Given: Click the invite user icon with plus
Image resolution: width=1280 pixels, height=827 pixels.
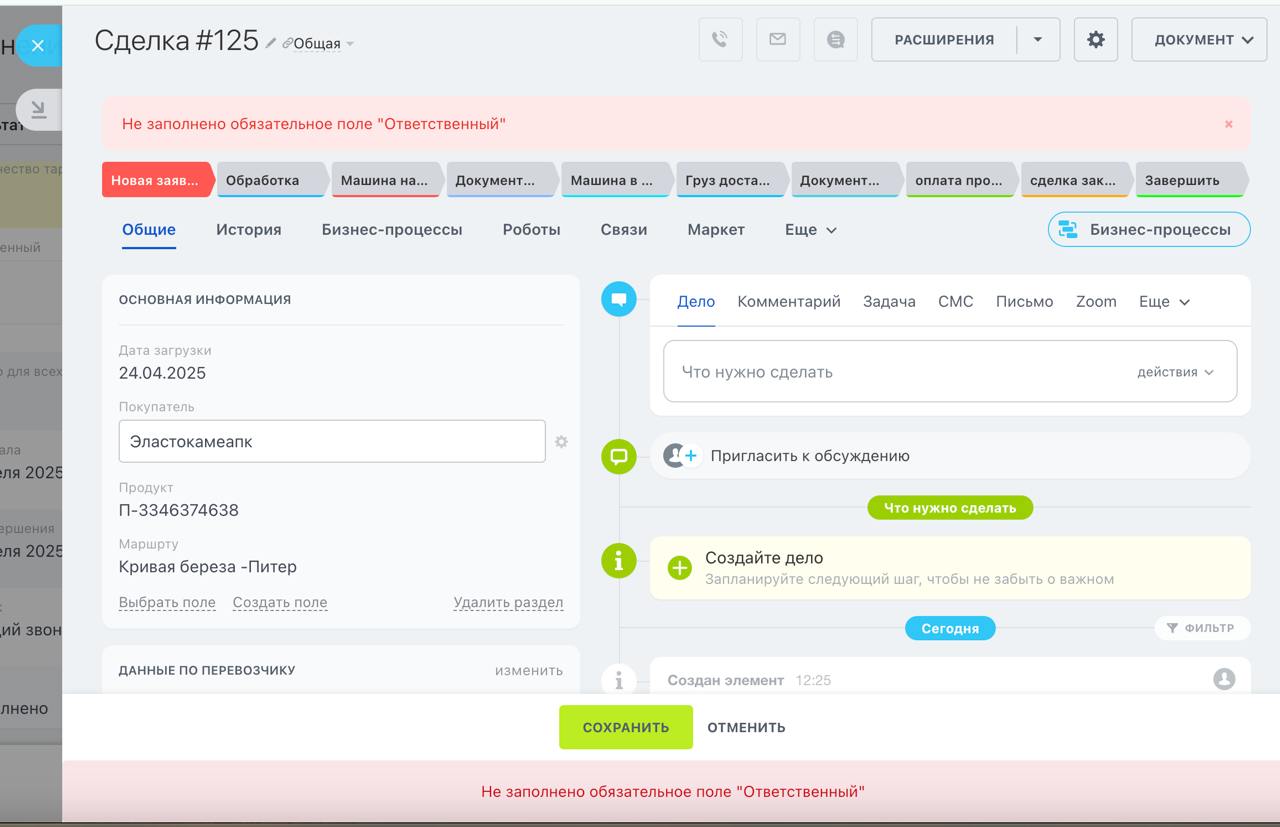Looking at the screenshot, I should pyautogui.click(x=681, y=456).
